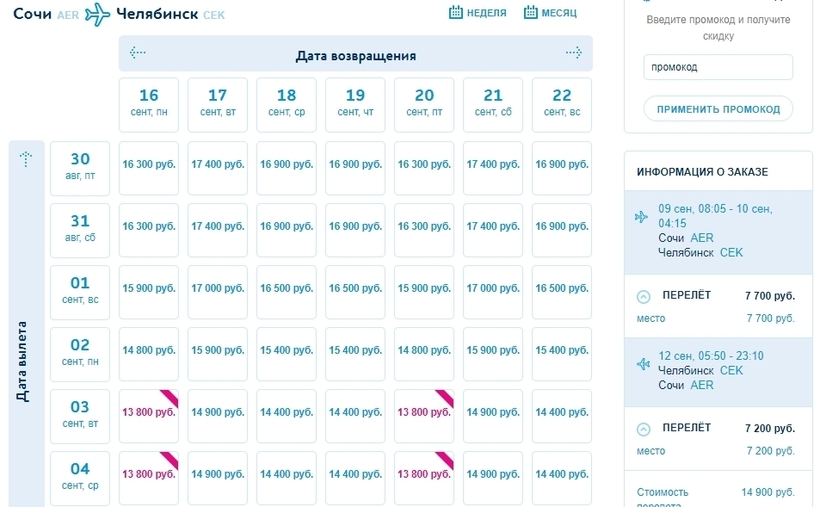The width and height of the screenshot is (820, 507).
Task: Click the outbound flight plane icon in order info
Action: (x=641, y=217)
